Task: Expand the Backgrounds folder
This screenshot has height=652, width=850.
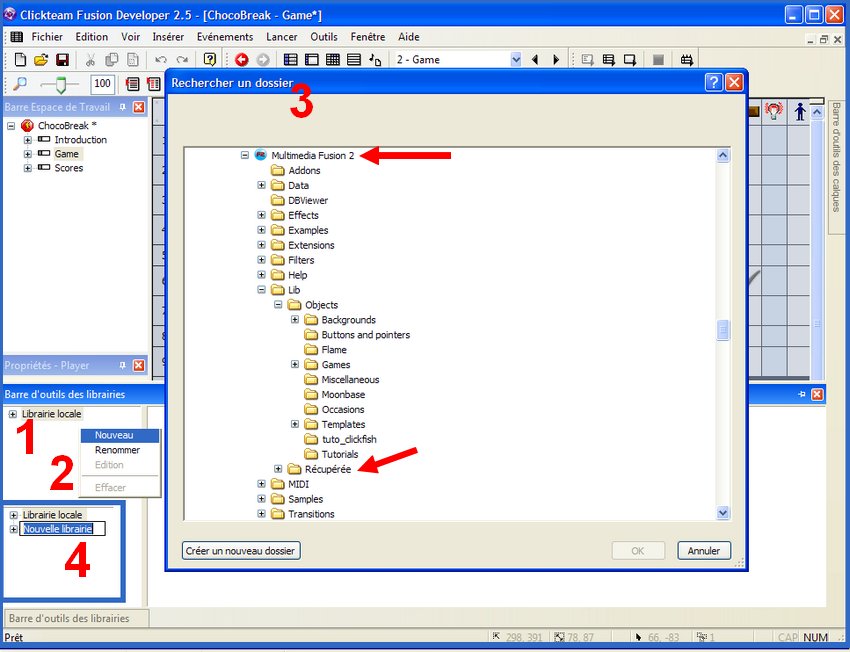Action: click(x=295, y=320)
